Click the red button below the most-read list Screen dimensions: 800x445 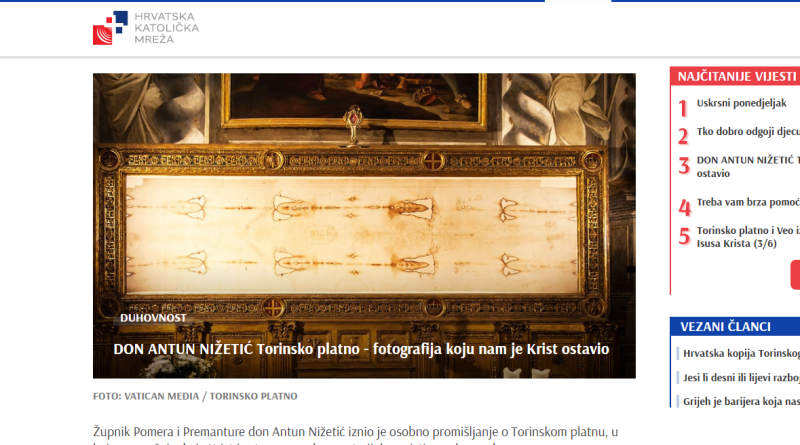(x=795, y=275)
